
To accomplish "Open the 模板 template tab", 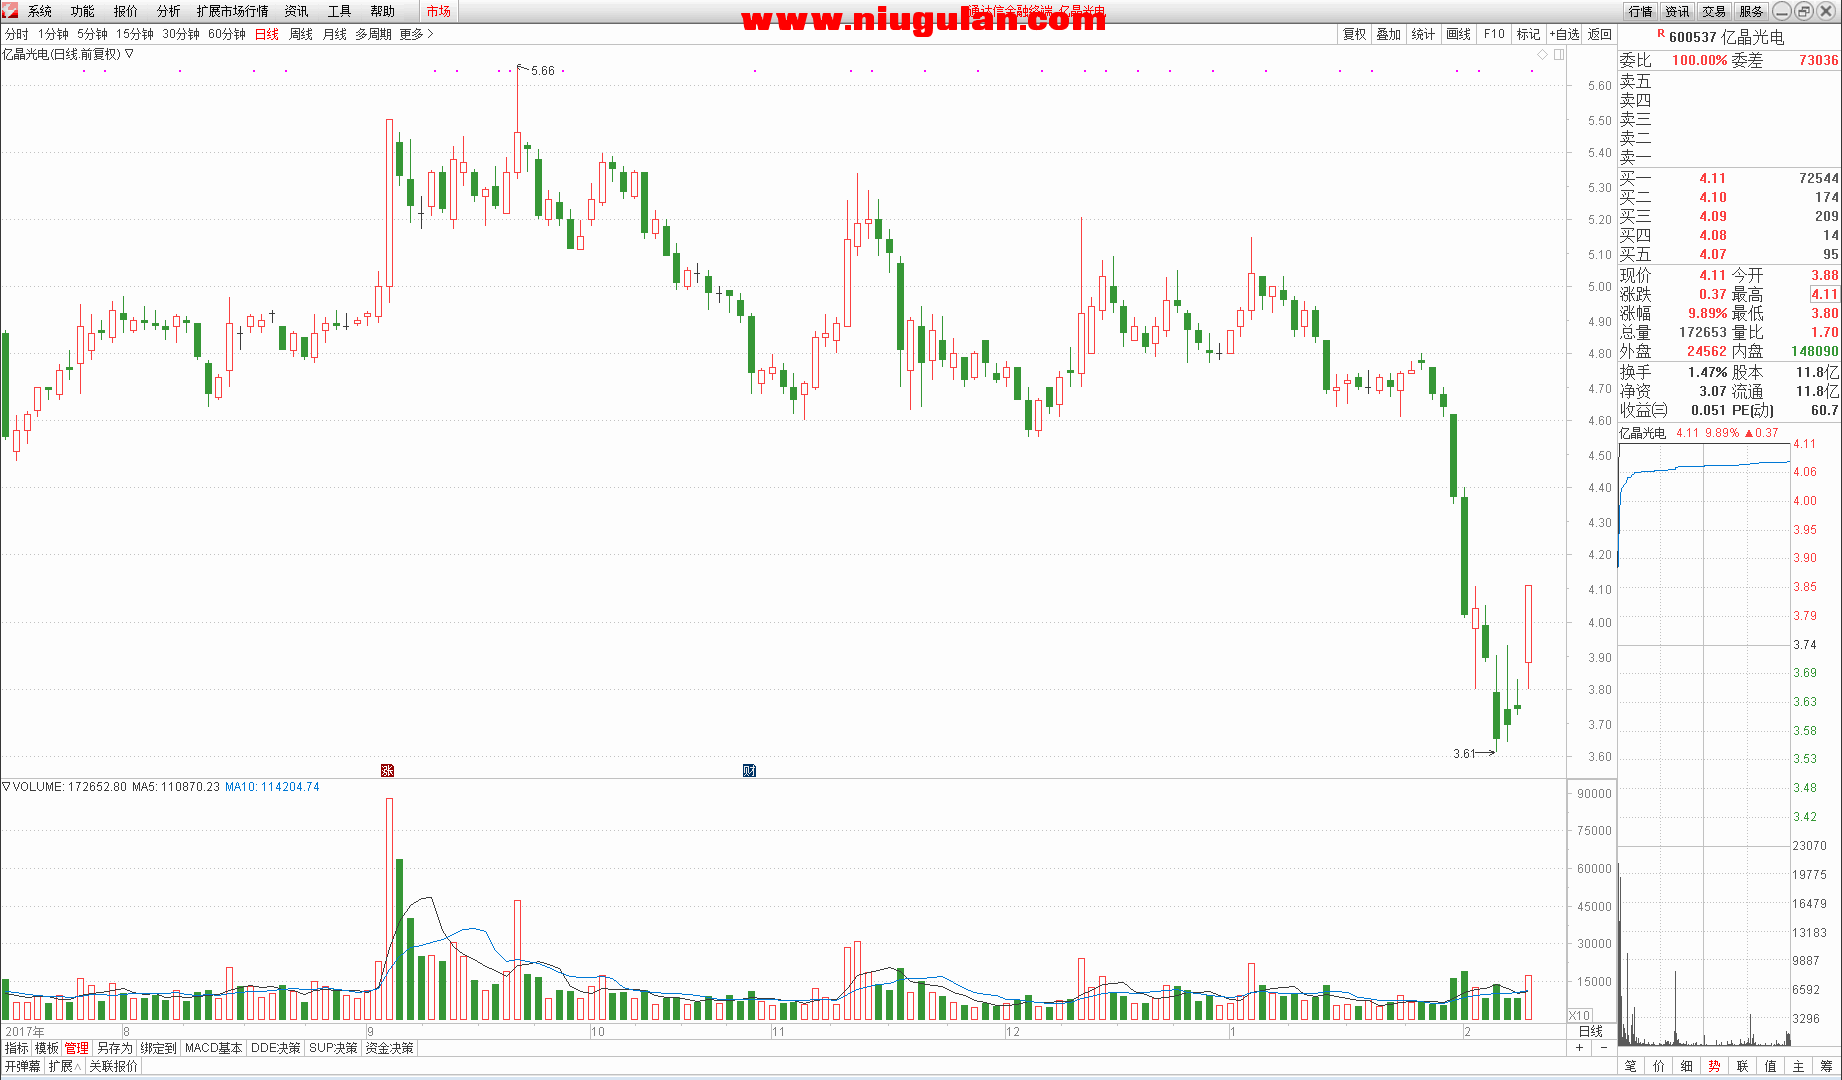I will click(47, 1048).
